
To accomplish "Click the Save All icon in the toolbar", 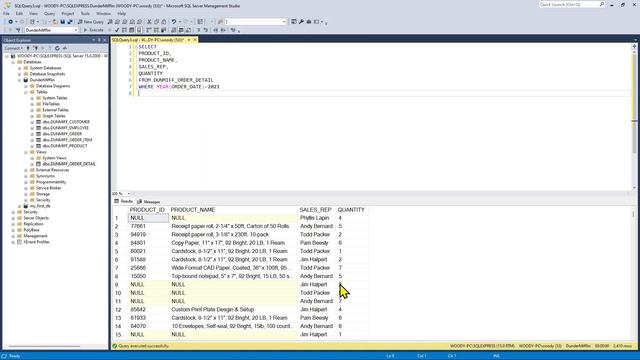I will click(x=70, y=22).
